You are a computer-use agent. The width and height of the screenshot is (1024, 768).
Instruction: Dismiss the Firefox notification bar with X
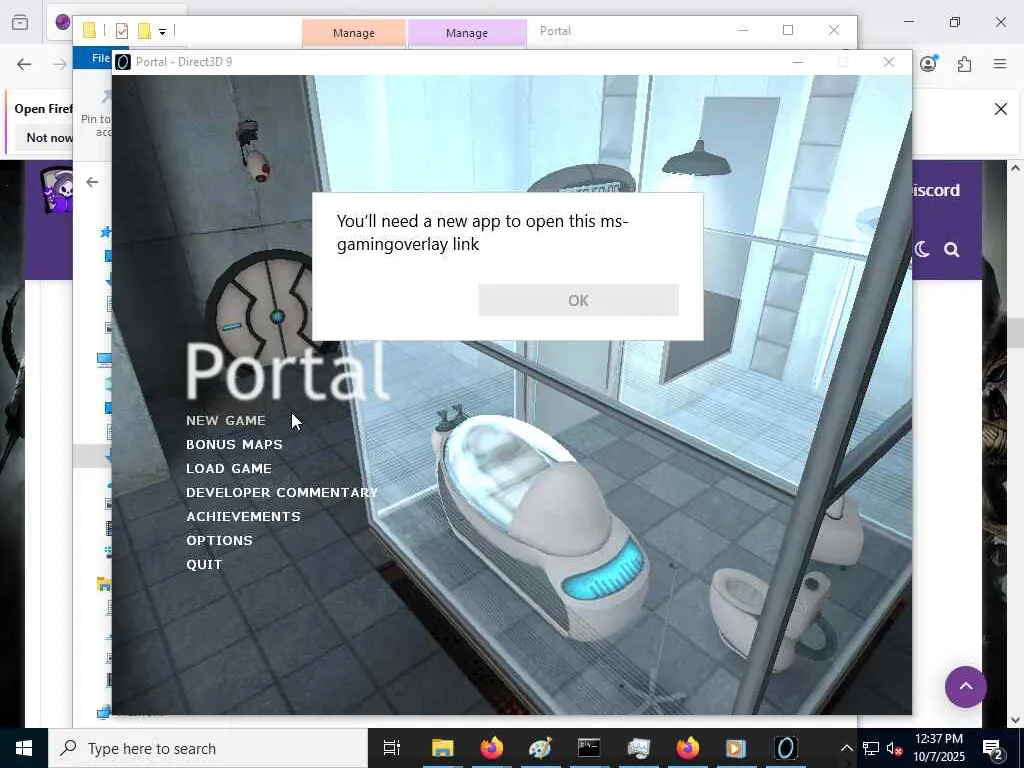click(1000, 109)
